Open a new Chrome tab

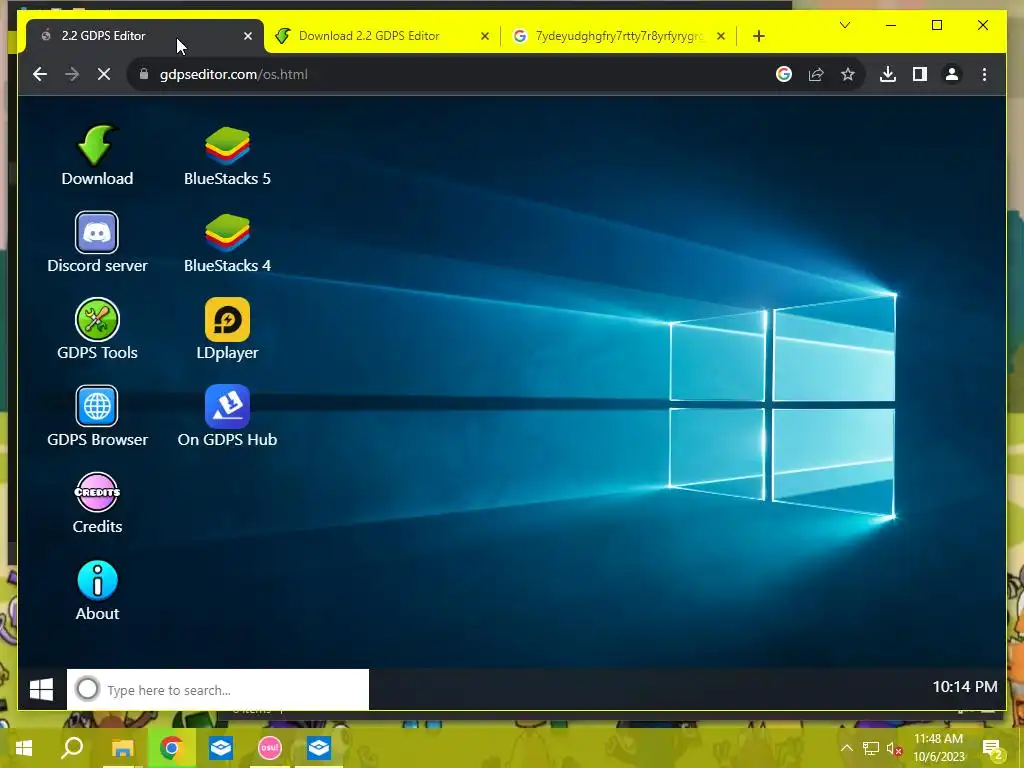(x=758, y=36)
